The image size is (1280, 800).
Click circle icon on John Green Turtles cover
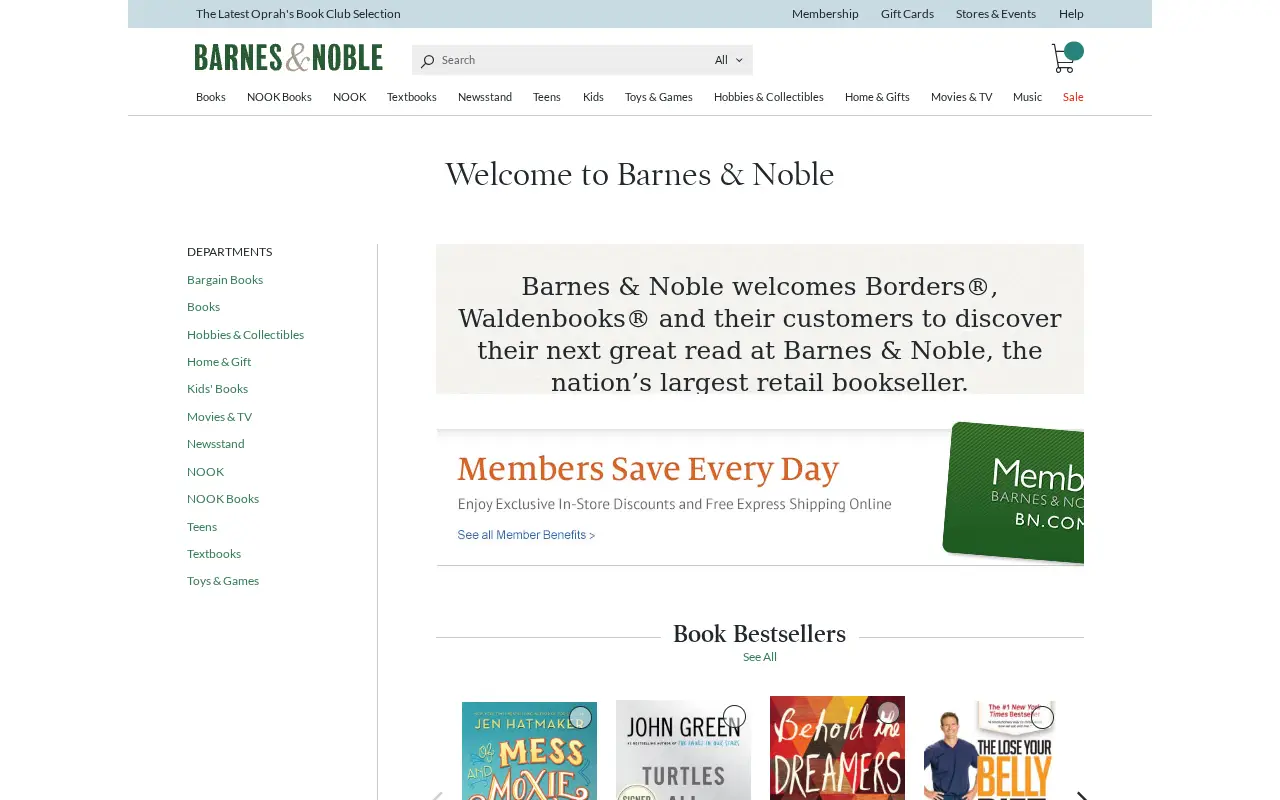[734, 717]
